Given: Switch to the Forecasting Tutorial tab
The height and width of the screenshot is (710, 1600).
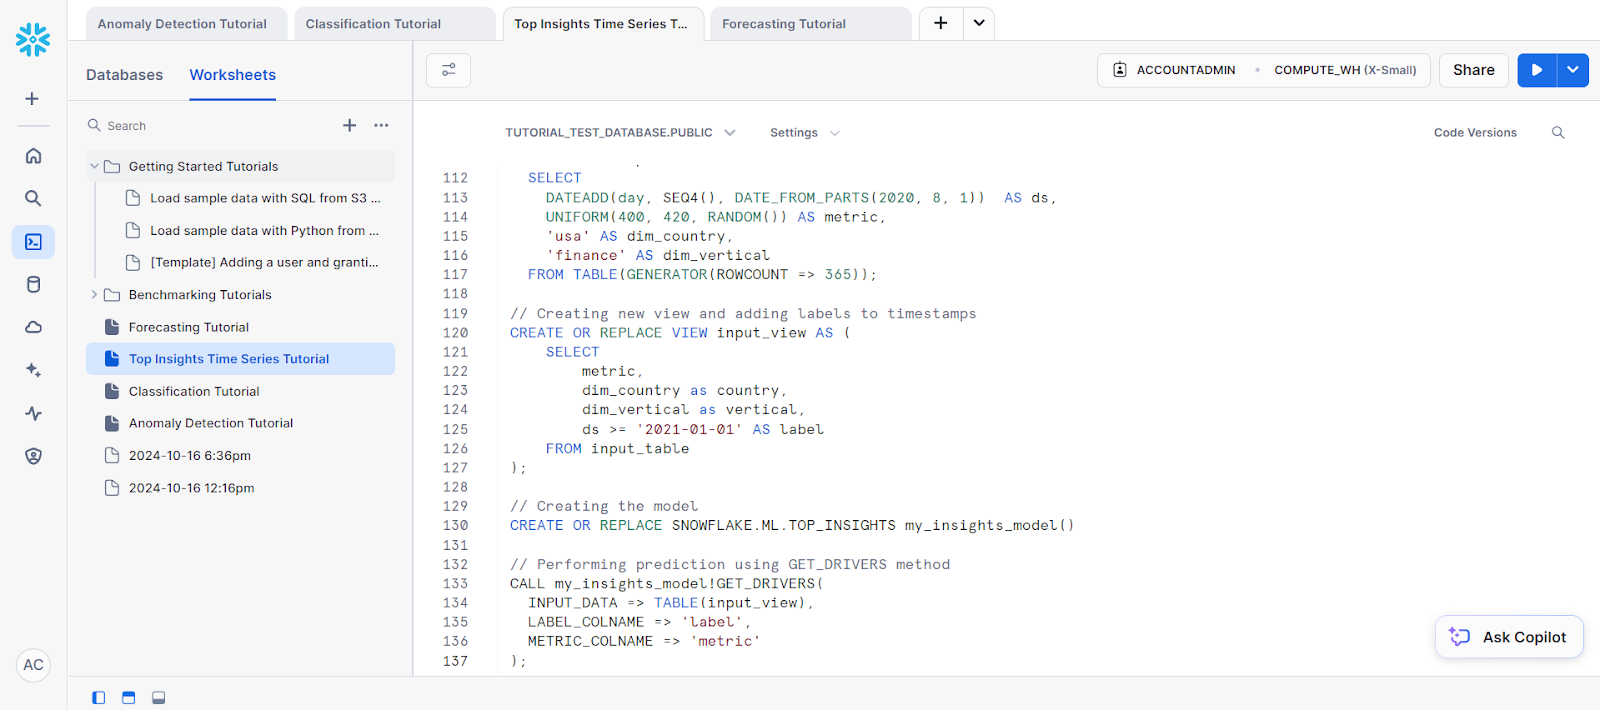Looking at the screenshot, I should click(x=811, y=24).
